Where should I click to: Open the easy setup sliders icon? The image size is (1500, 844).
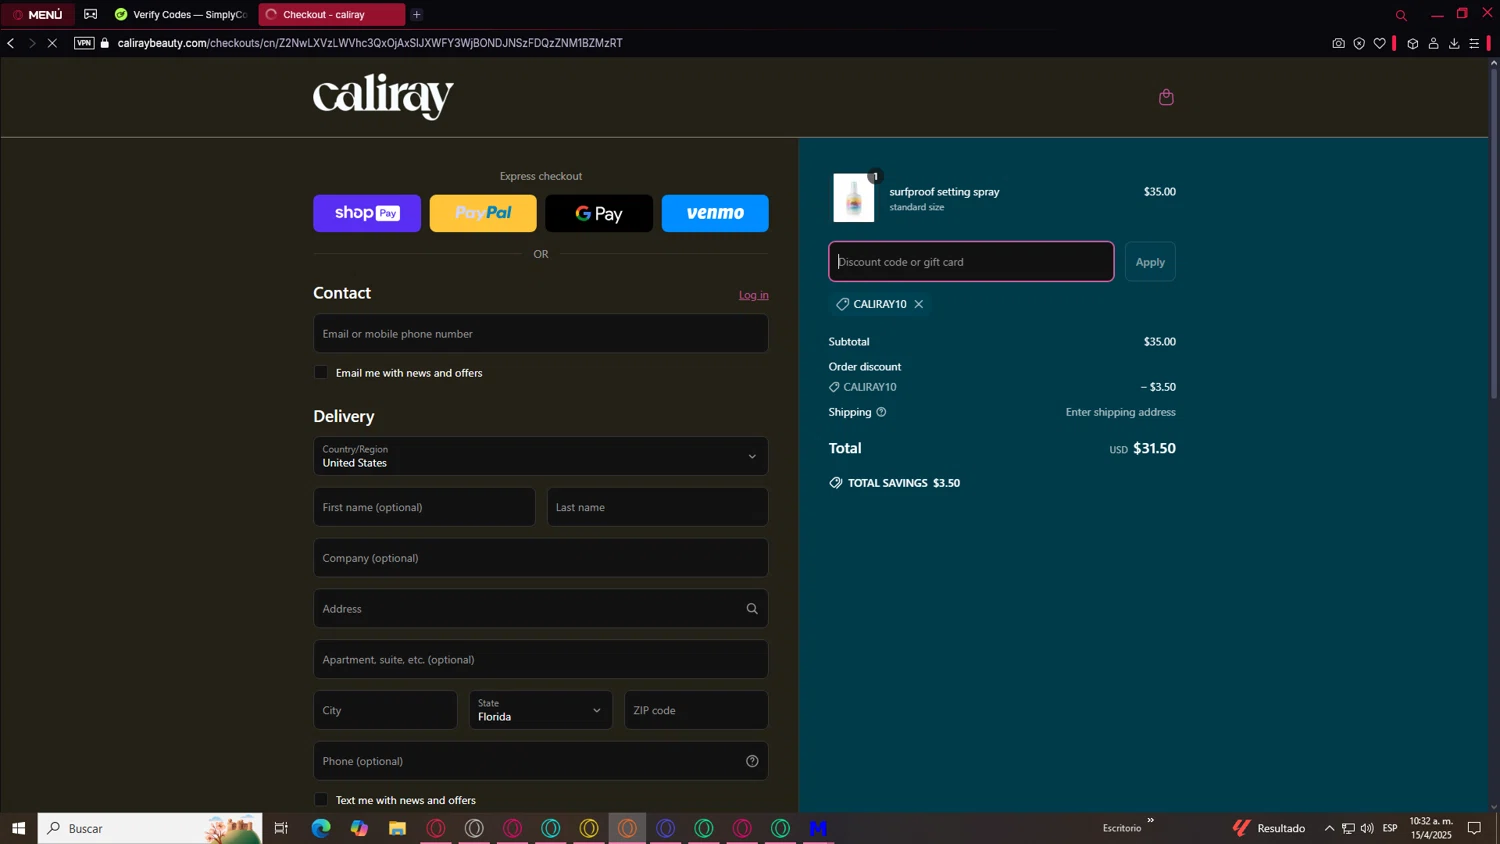click(1474, 43)
